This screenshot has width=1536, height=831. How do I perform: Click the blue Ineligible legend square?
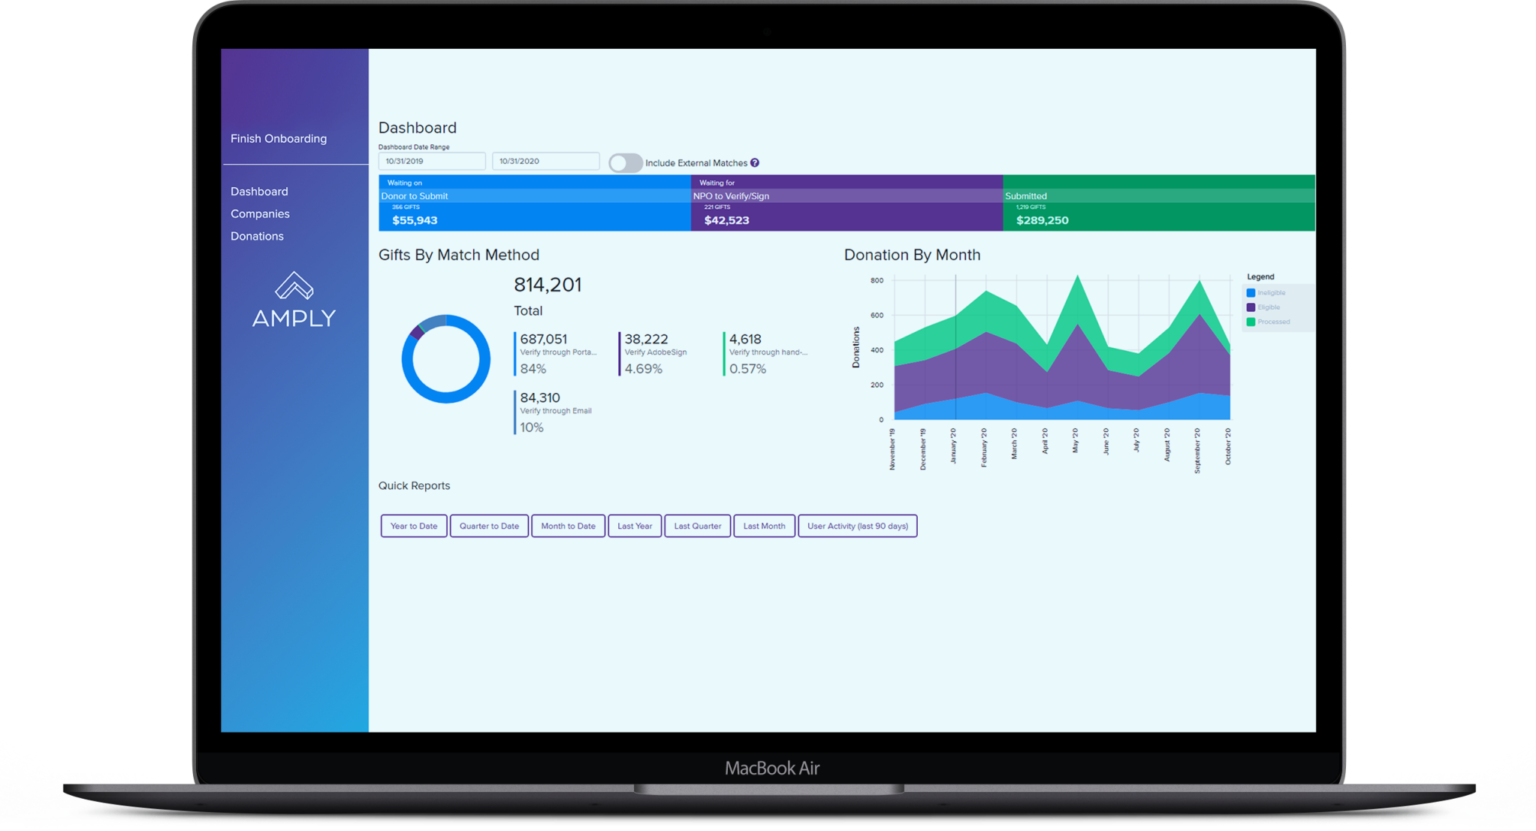1251,293
